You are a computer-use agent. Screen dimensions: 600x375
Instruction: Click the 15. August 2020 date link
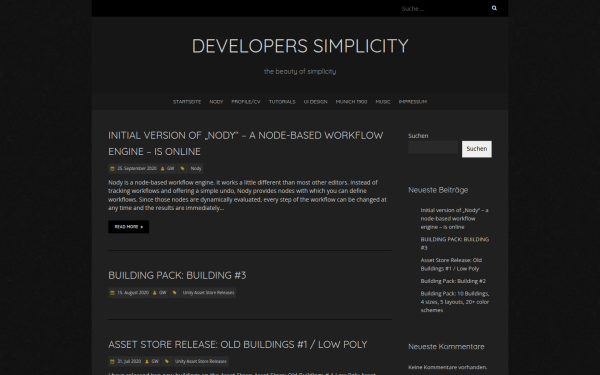133,293
